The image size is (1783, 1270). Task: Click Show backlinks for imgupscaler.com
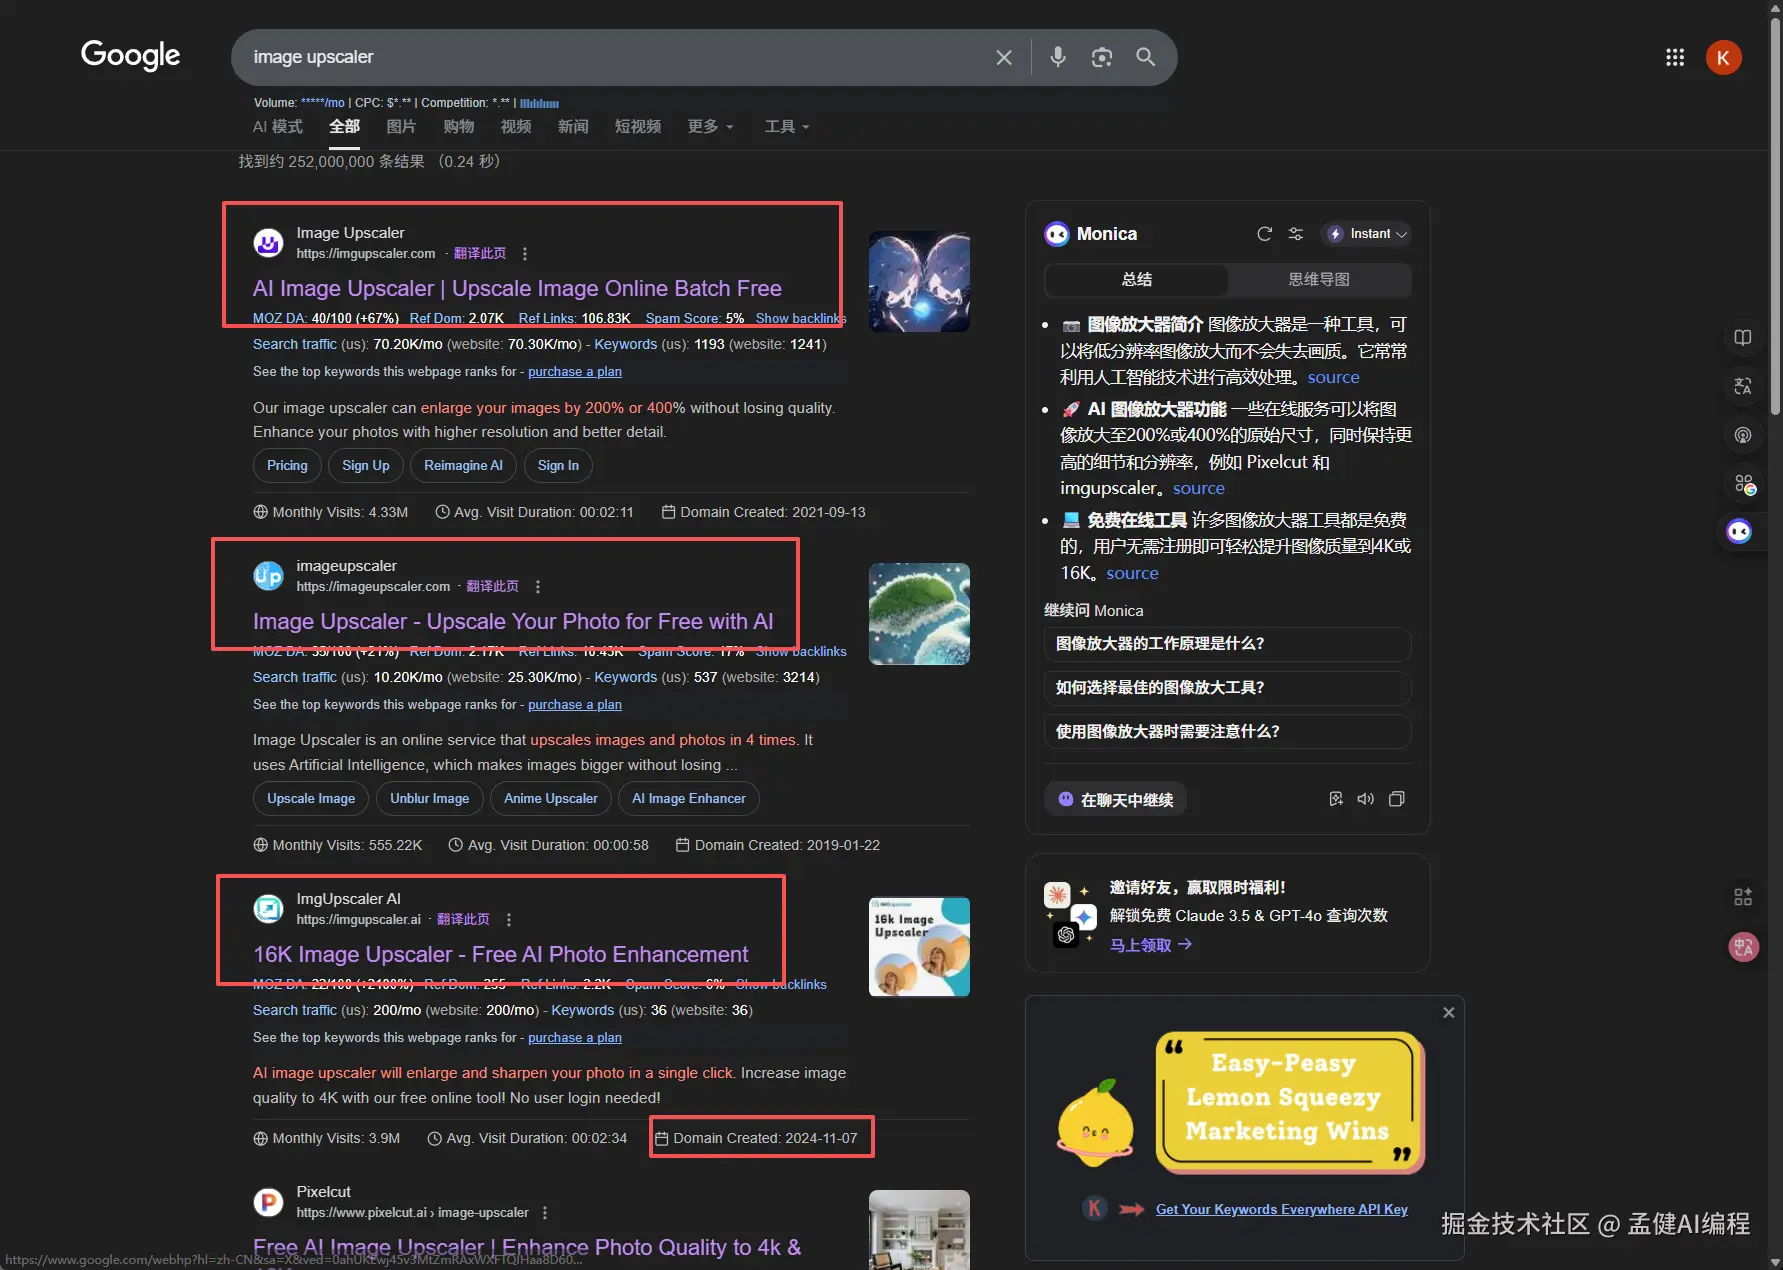point(799,319)
